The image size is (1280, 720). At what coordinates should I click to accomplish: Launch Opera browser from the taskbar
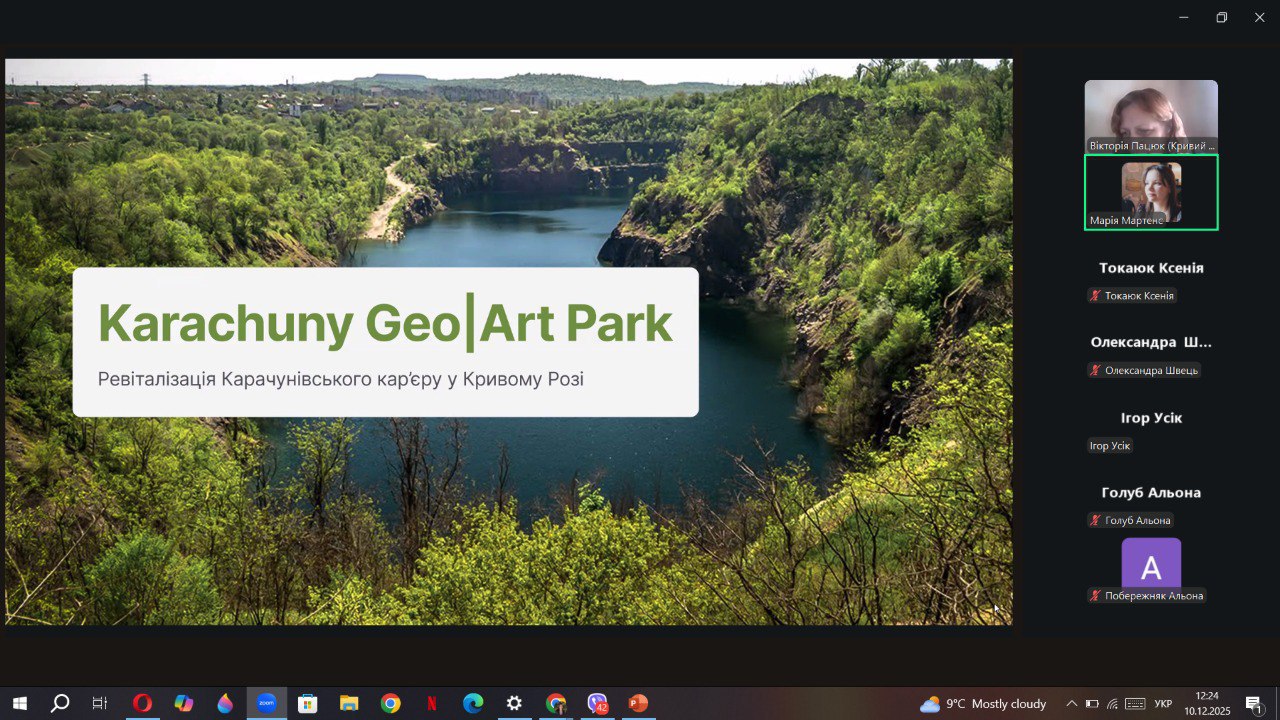pos(142,703)
